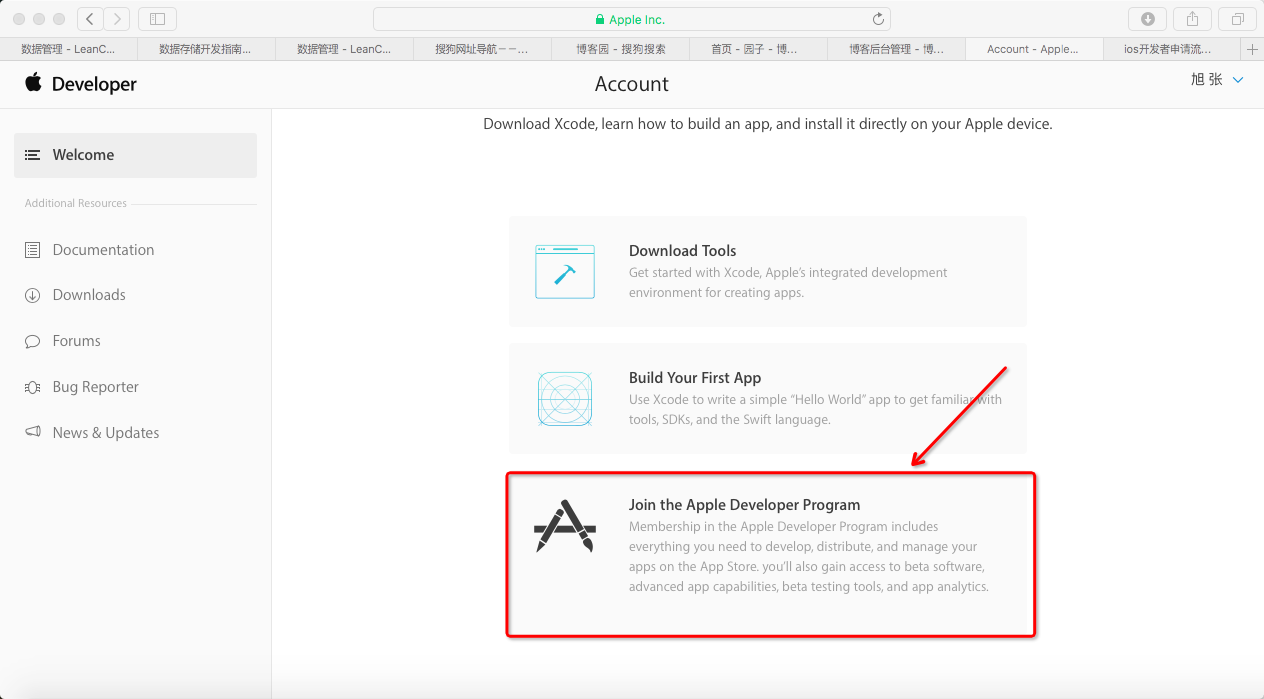Click the Welcome list icon in sidebar
Image resolution: width=1264 pixels, height=699 pixels.
[33, 155]
